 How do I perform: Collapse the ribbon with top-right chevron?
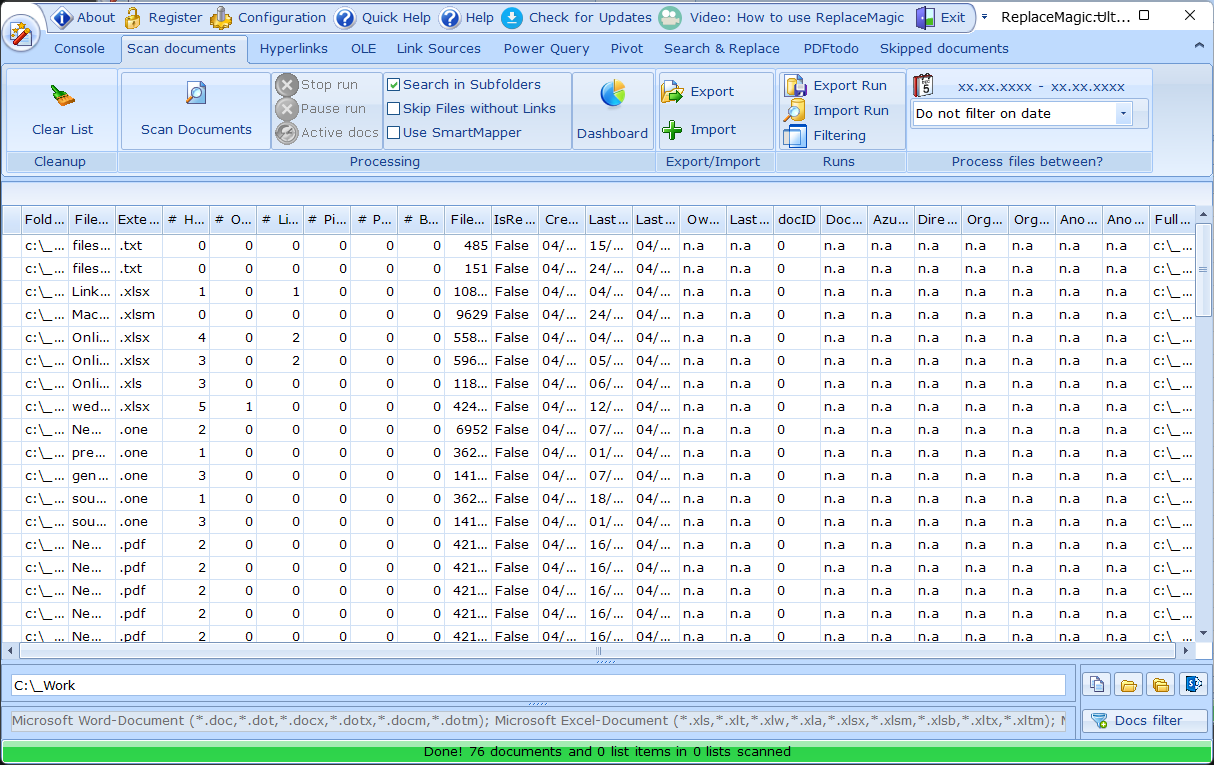[x=1200, y=46]
